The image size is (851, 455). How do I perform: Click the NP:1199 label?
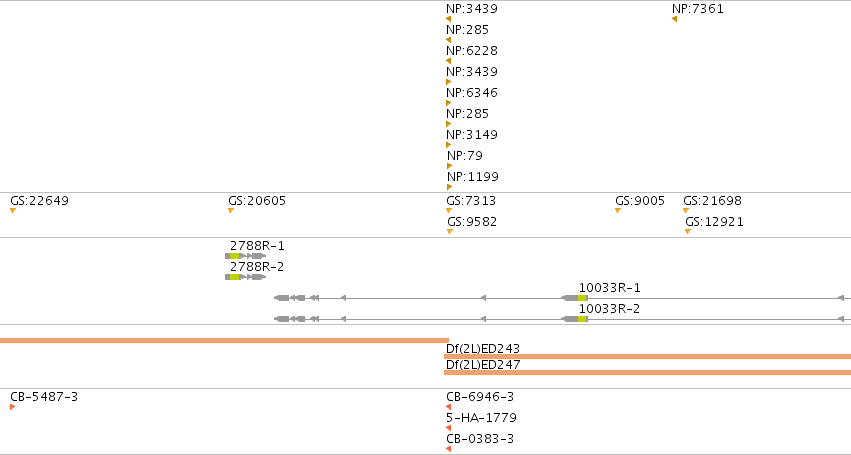(x=473, y=177)
